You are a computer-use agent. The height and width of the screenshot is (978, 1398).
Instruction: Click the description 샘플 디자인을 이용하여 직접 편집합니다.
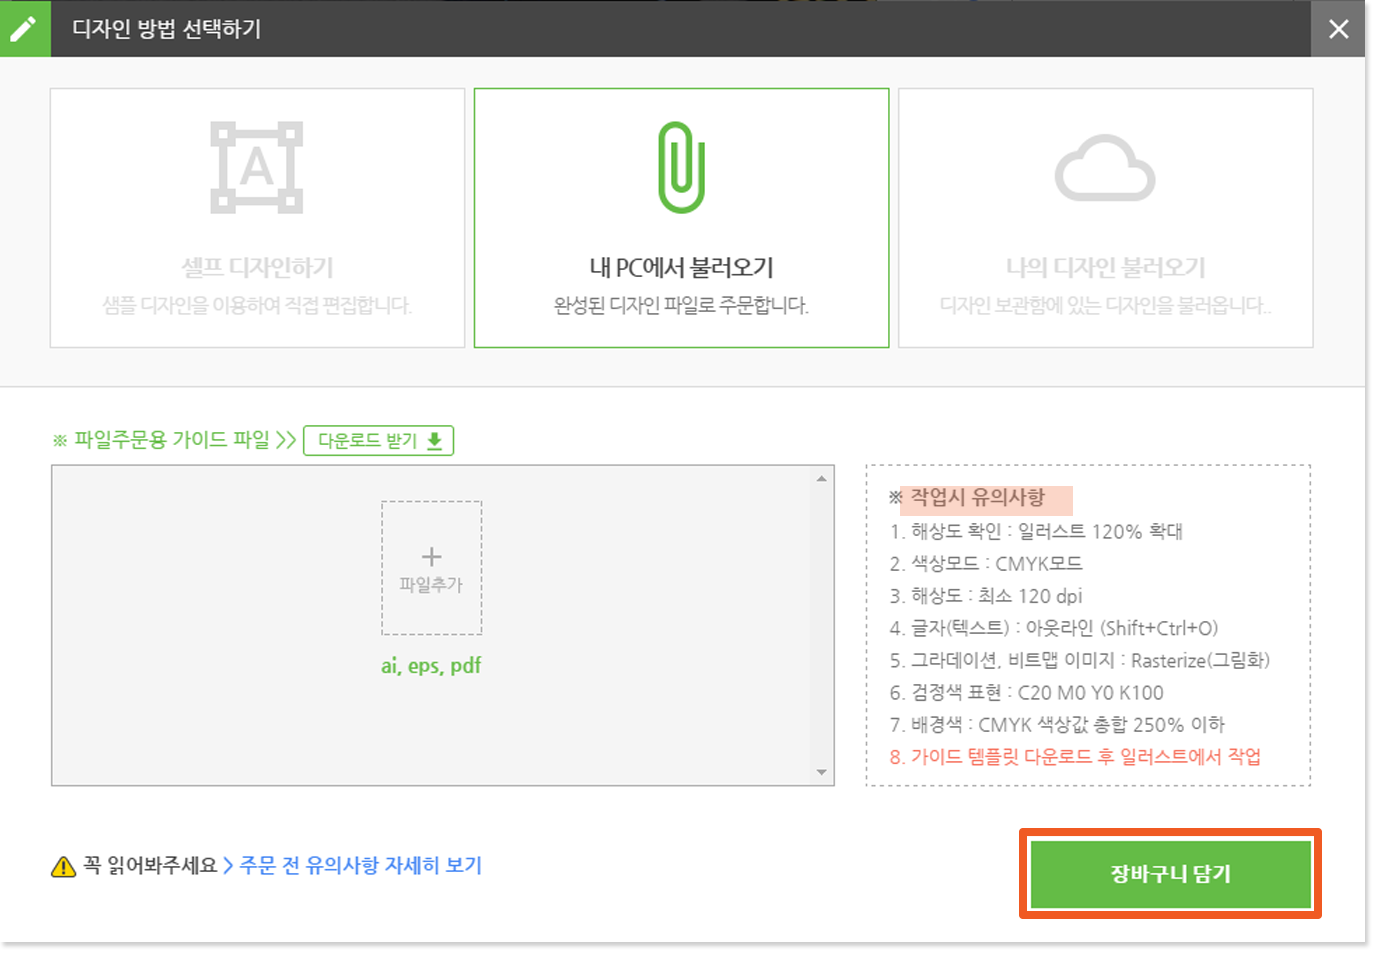pos(257,305)
